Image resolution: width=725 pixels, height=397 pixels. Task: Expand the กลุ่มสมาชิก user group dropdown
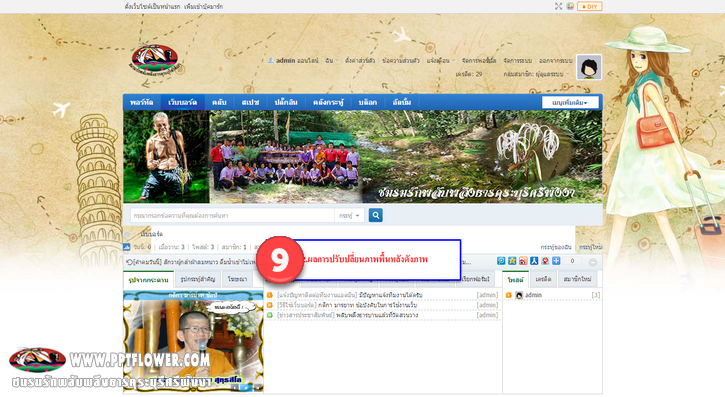[x=536, y=74]
